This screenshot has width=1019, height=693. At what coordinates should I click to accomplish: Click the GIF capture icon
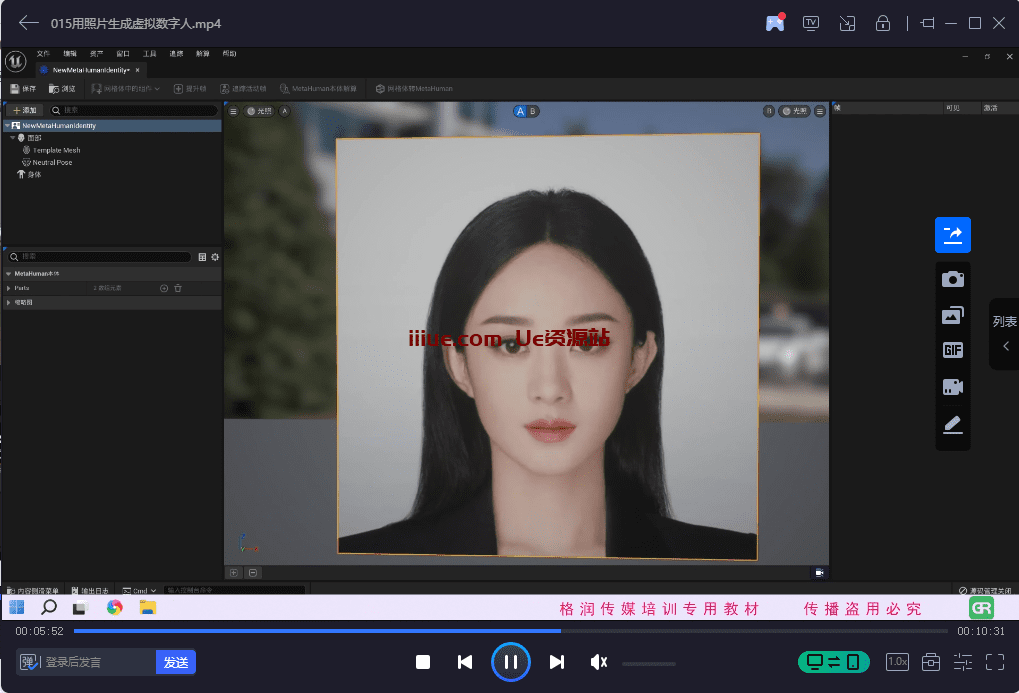952,350
